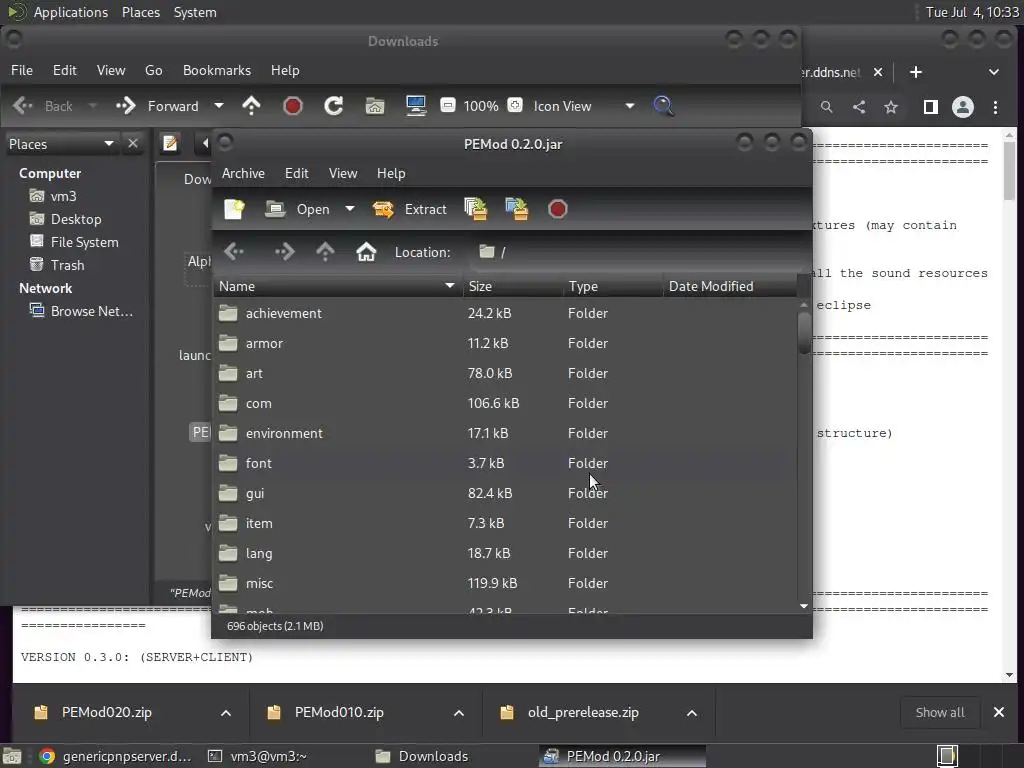Go up one level in archive
Screen dimensions: 1024x768
(325, 252)
